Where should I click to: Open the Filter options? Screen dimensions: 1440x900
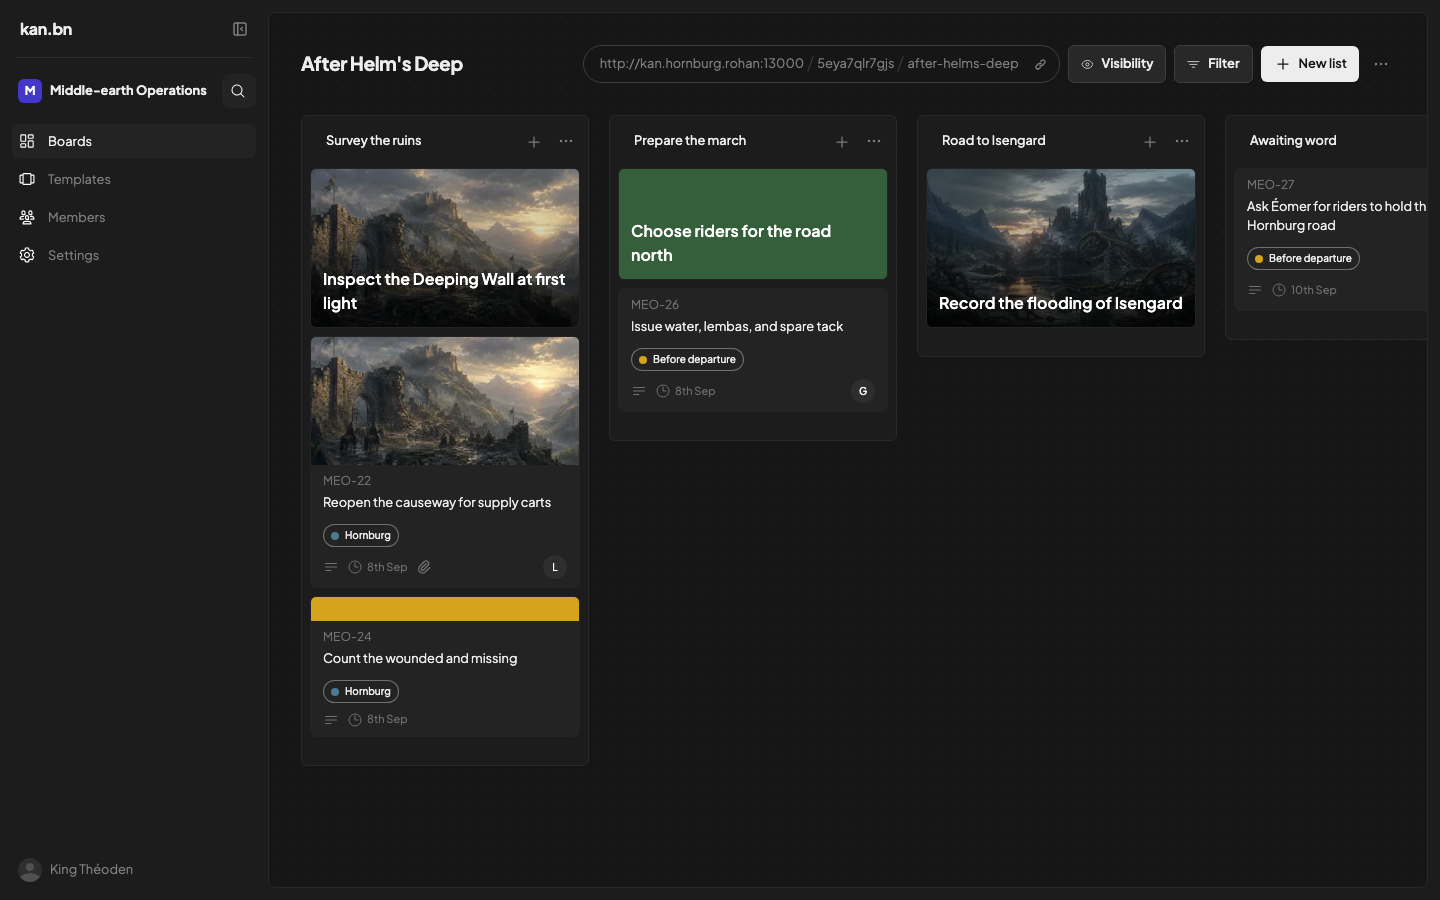pos(1213,64)
